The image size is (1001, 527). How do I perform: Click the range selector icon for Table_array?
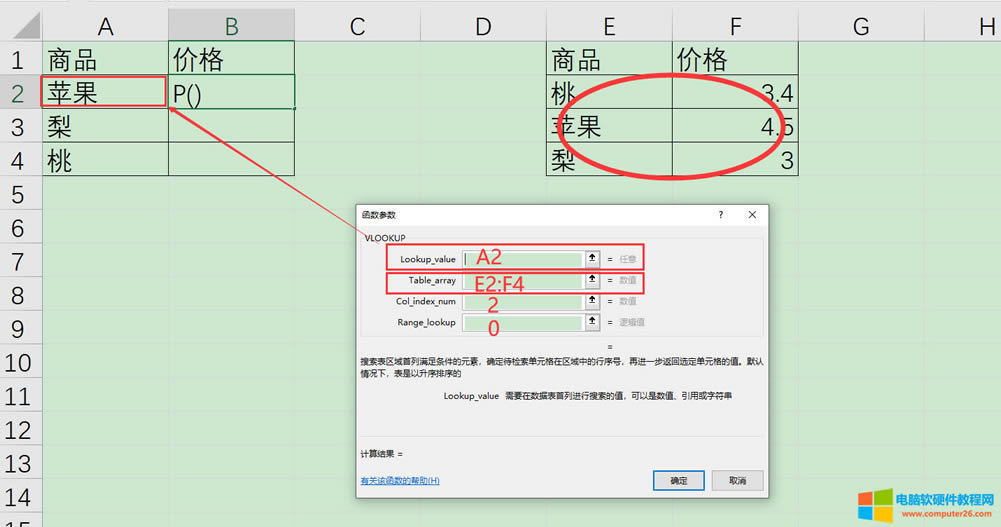pyautogui.click(x=592, y=281)
